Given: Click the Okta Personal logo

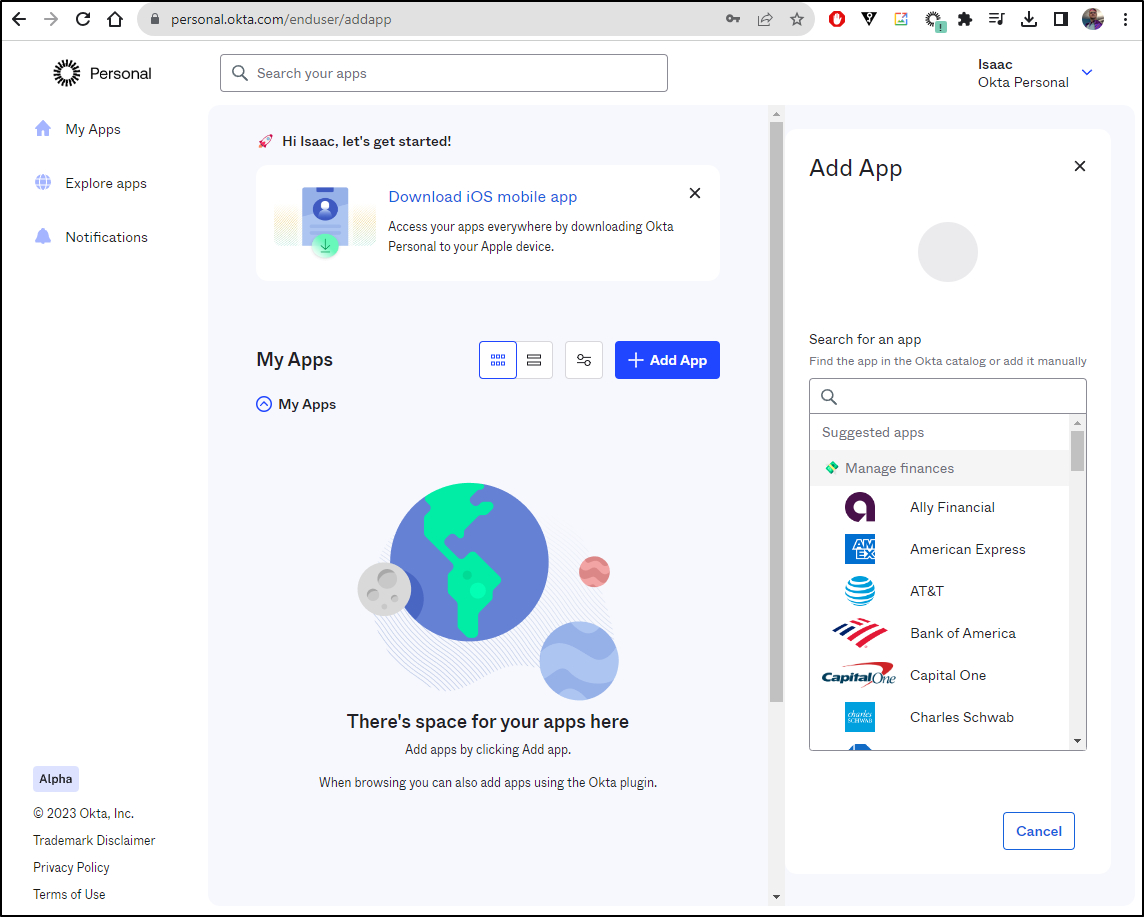Looking at the screenshot, I should [102, 73].
